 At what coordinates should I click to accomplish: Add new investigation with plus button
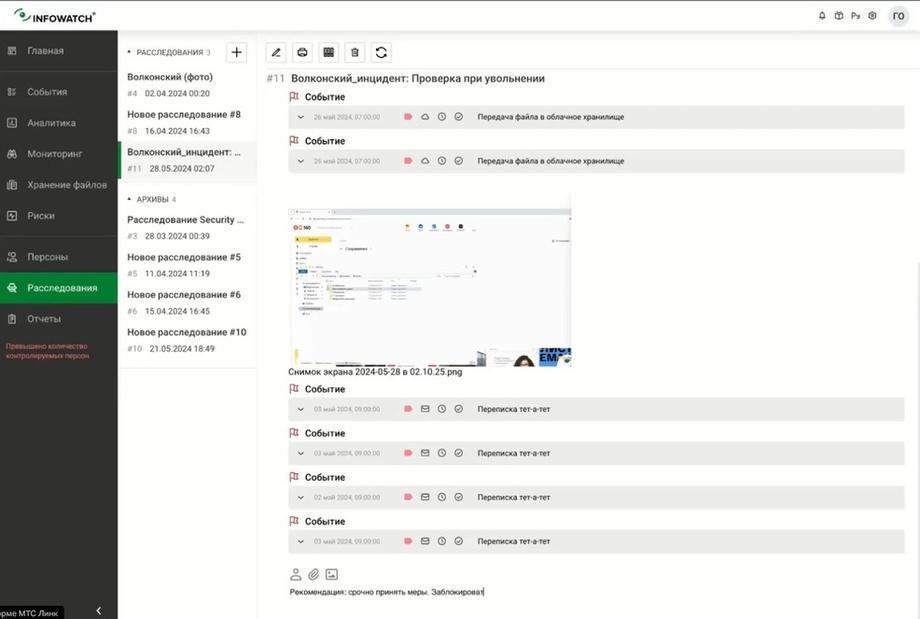coord(236,52)
